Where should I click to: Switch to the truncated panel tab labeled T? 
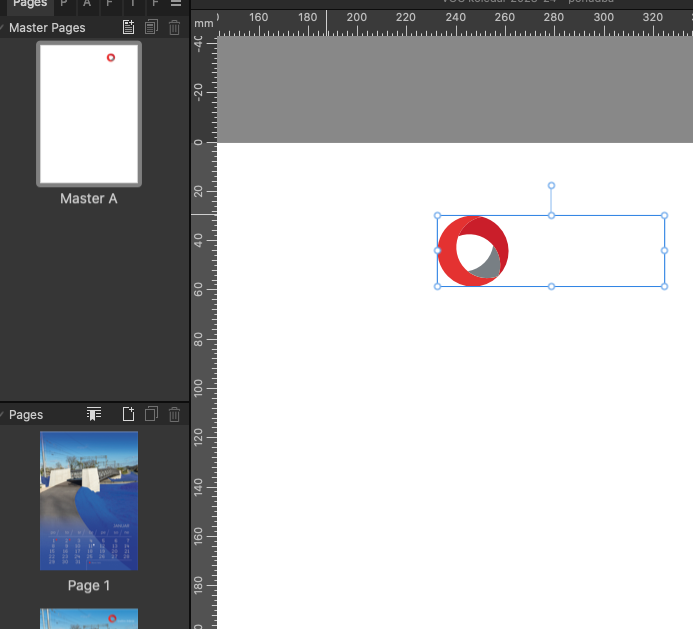[133, 4]
